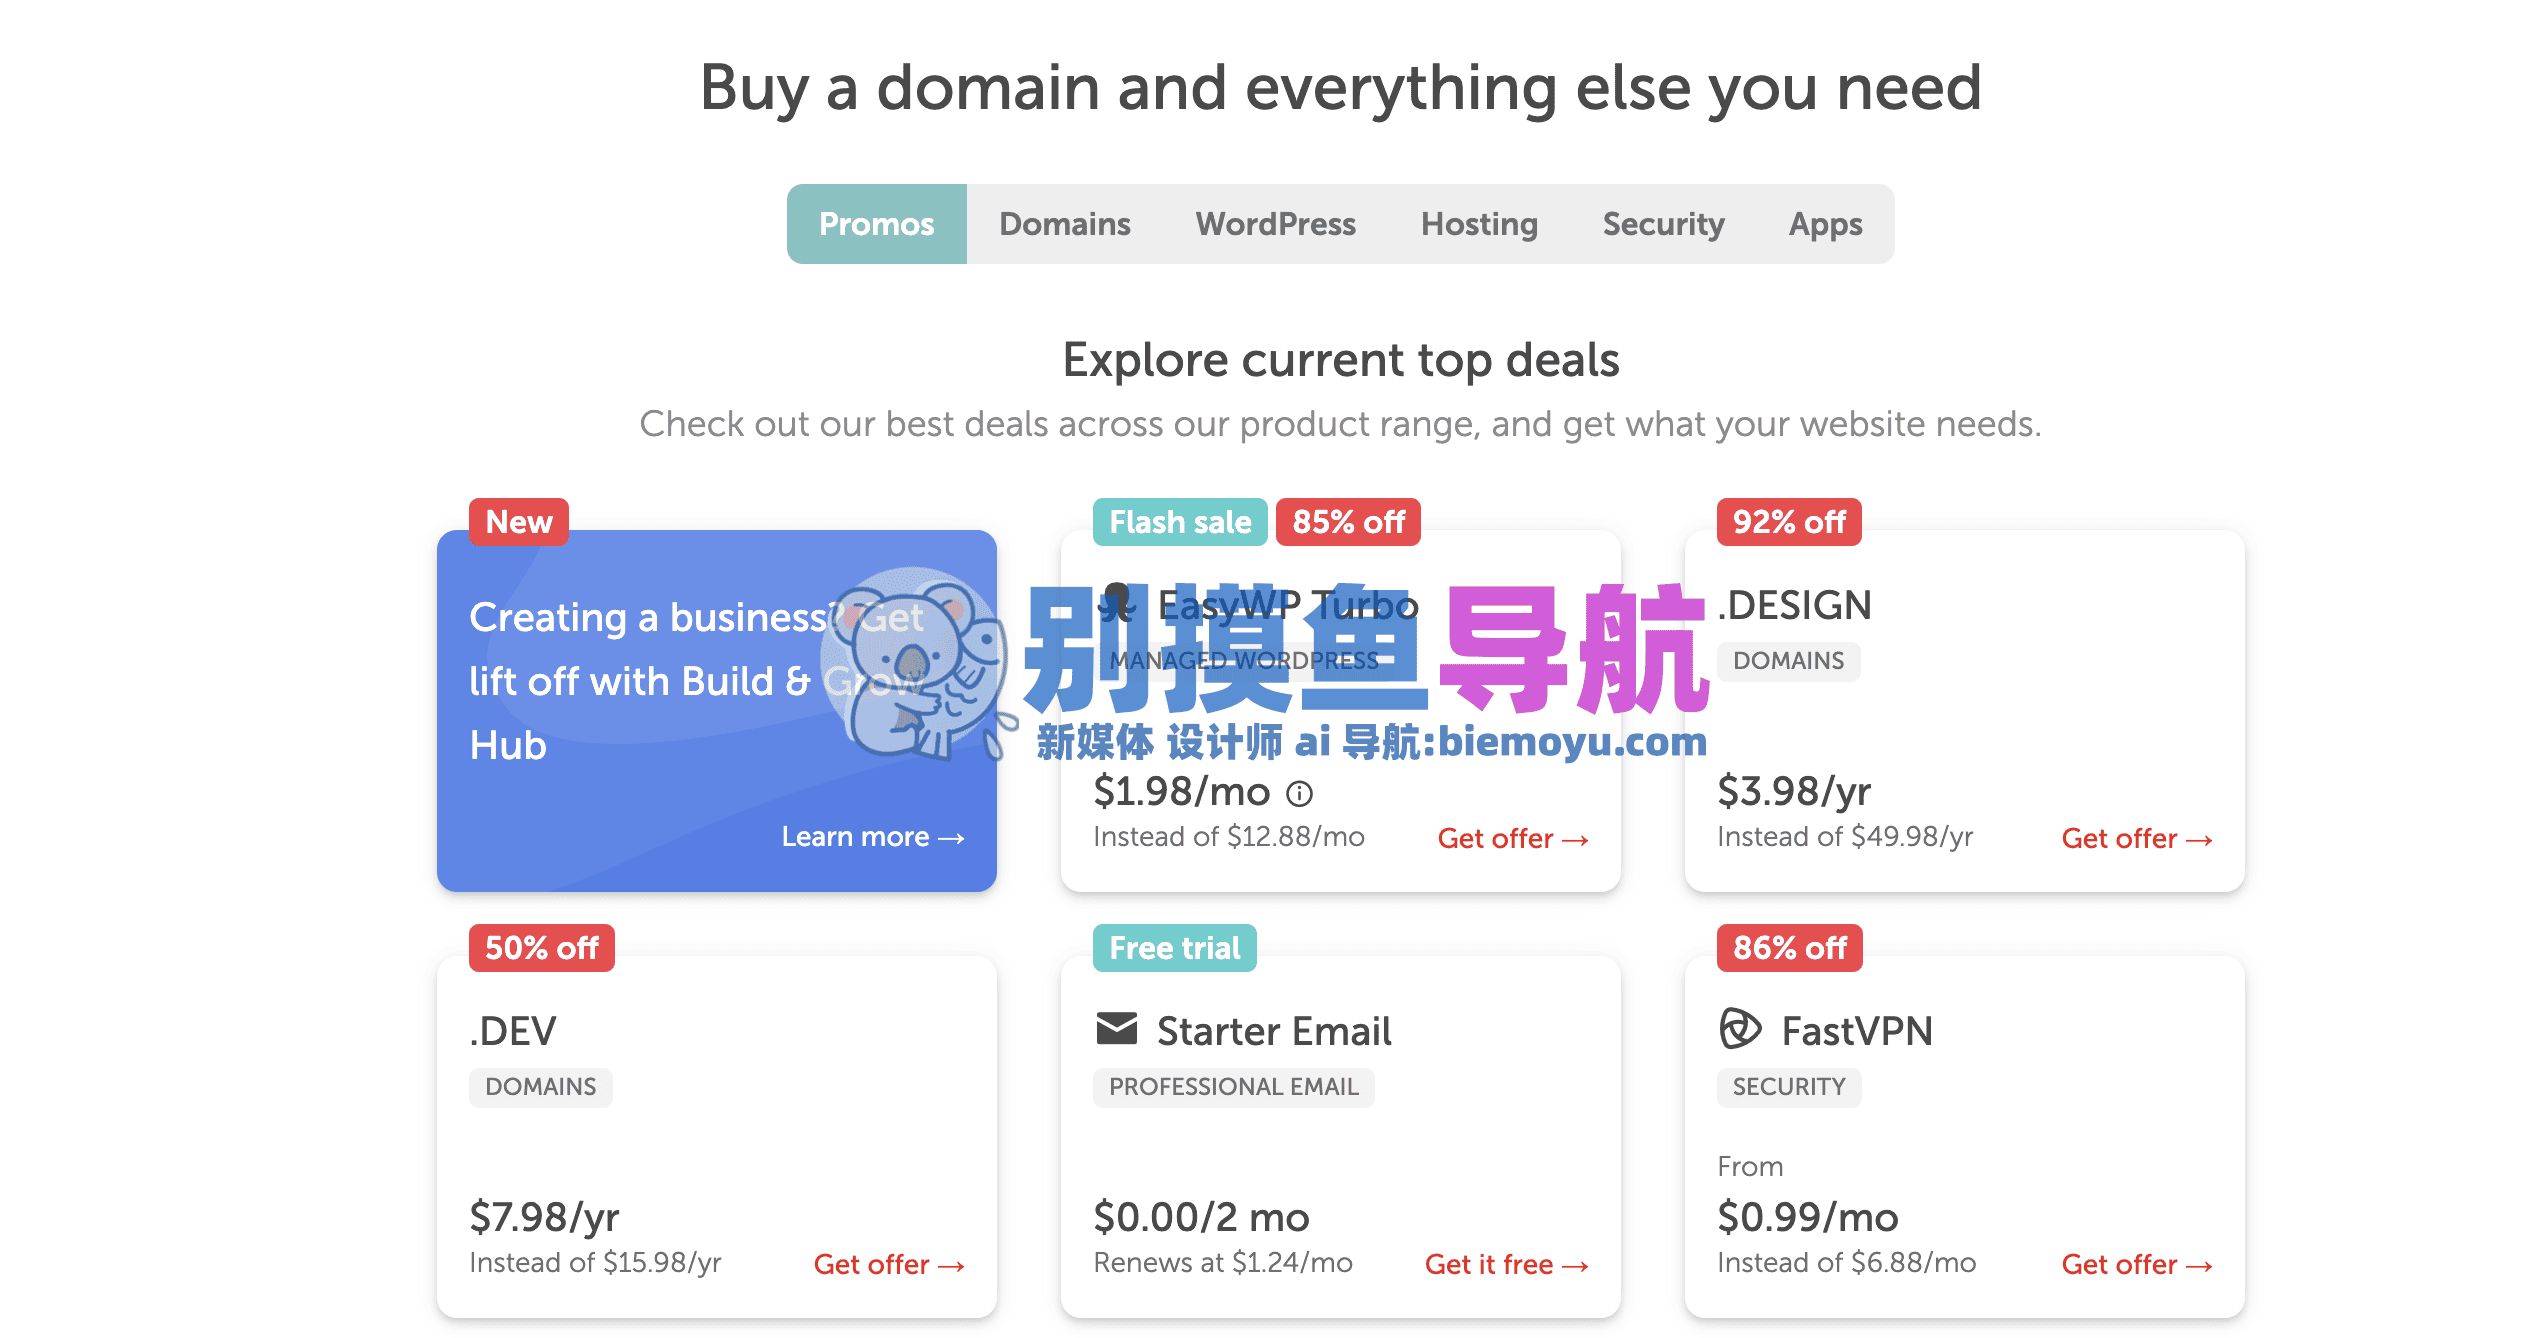Click the DOMAINS tag under .DEV
The image size is (2540, 1338).
pos(541,1087)
